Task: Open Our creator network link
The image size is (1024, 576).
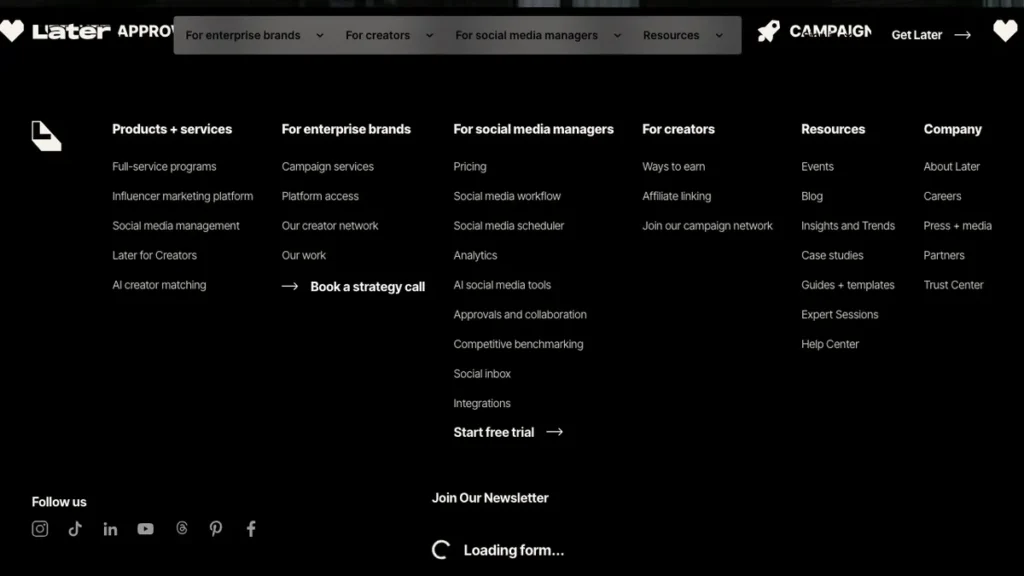Action: pyautogui.click(x=330, y=226)
